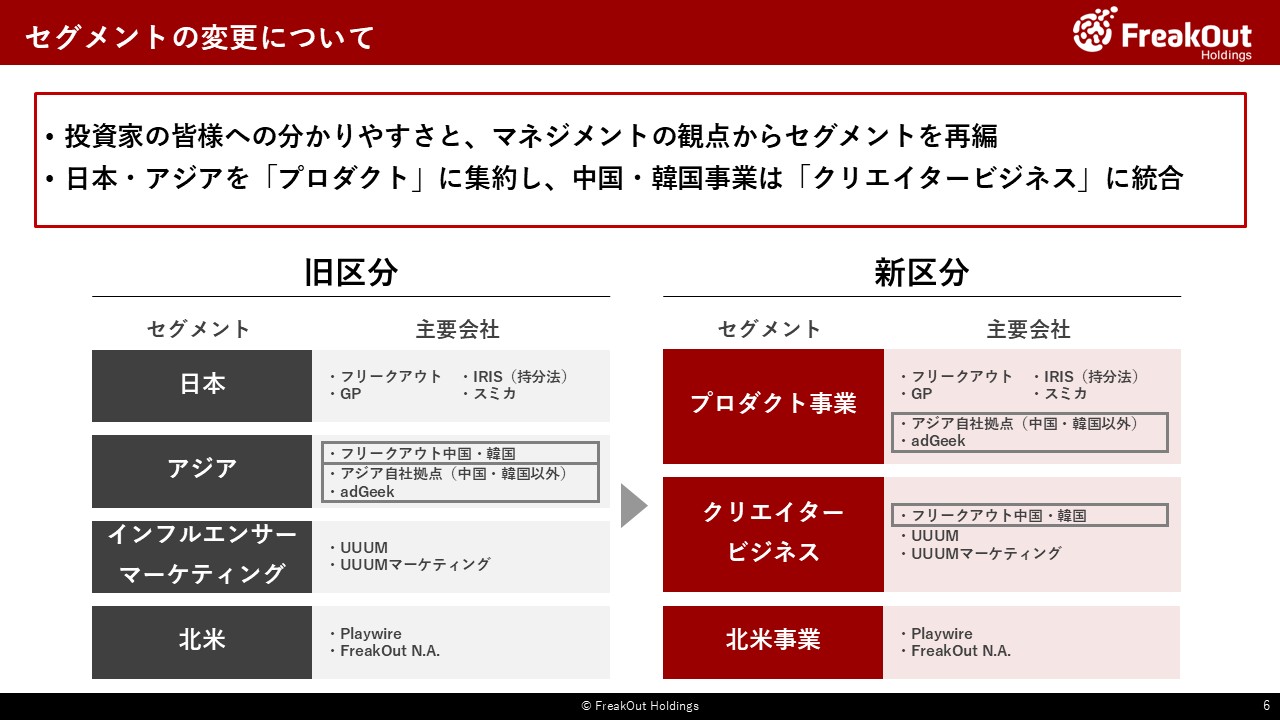Click GP in the プロダクト事業 row
The width and height of the screenshot is (1280, 720).
(x=922, y=394)
